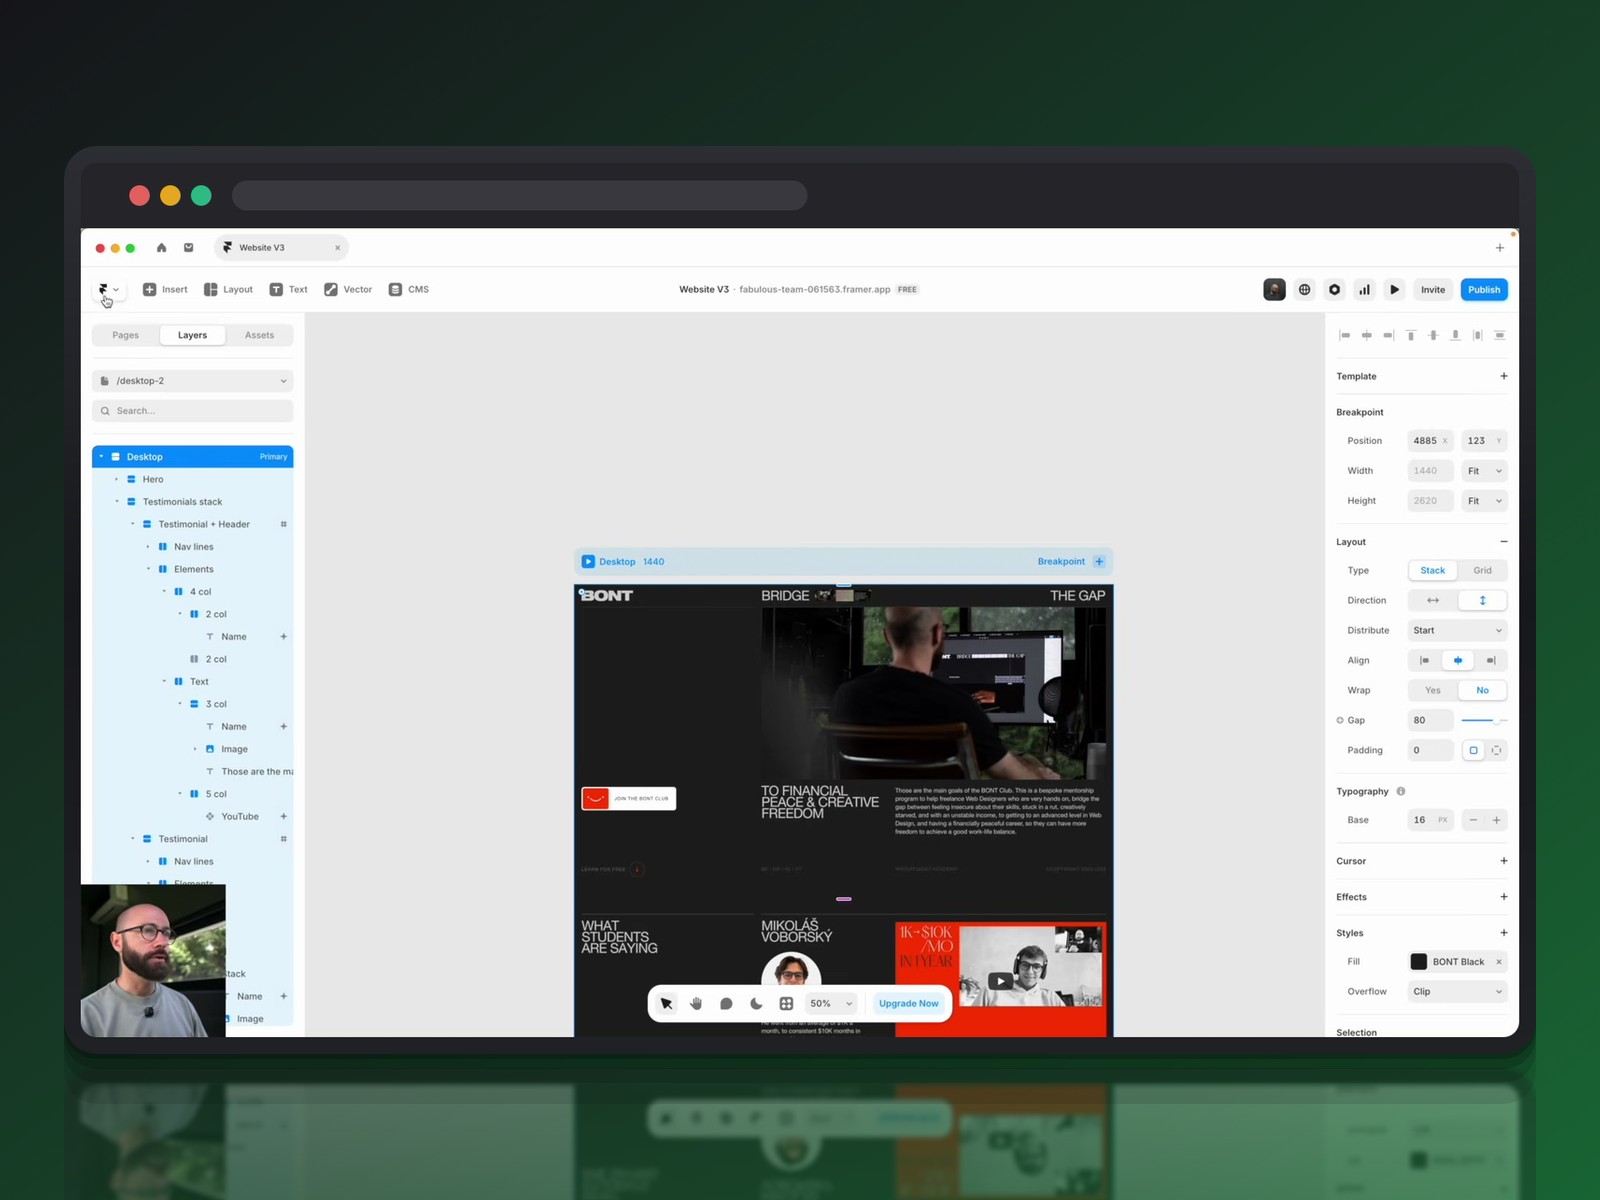Image resolution: width=1600 pixels, height=1200 pixels.
Task: Select the Vector tool
Action: click(348, 289)
